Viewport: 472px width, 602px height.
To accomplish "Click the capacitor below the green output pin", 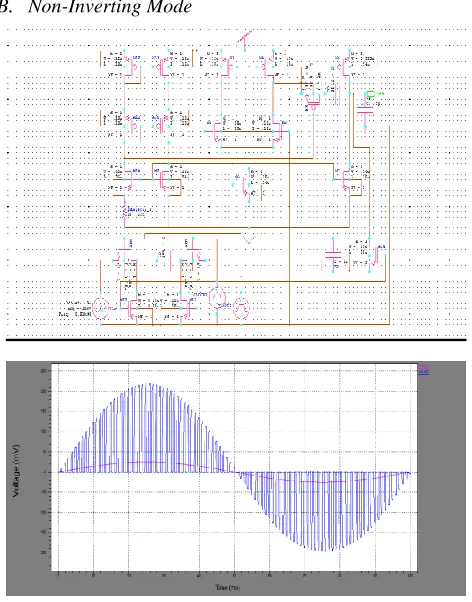I will [x=365, y=110].
